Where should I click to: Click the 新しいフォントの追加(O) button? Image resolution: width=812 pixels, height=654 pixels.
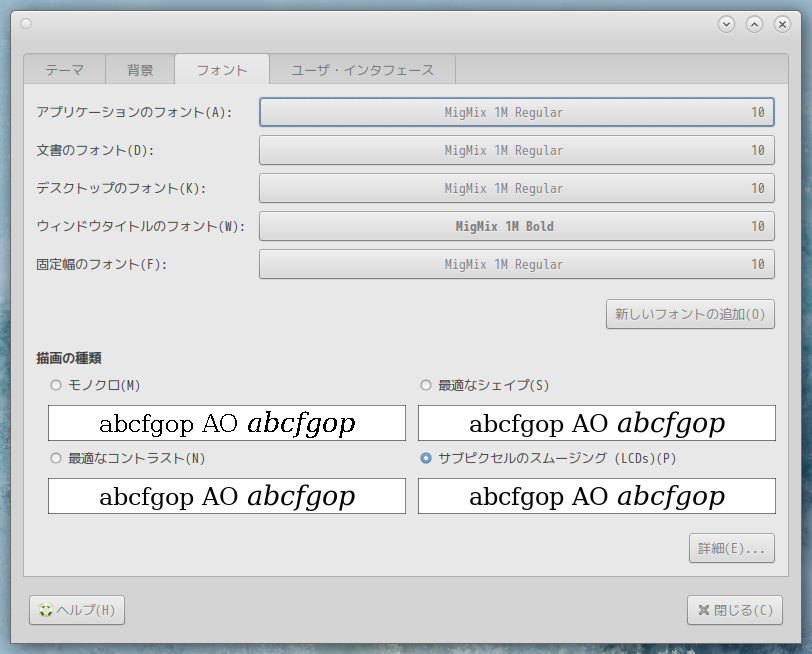tap(690, 314)
